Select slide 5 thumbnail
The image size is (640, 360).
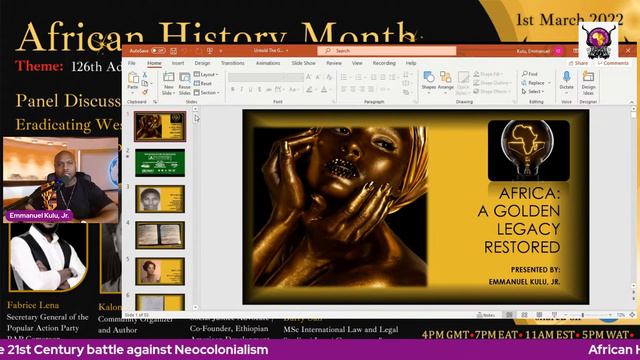160,271
